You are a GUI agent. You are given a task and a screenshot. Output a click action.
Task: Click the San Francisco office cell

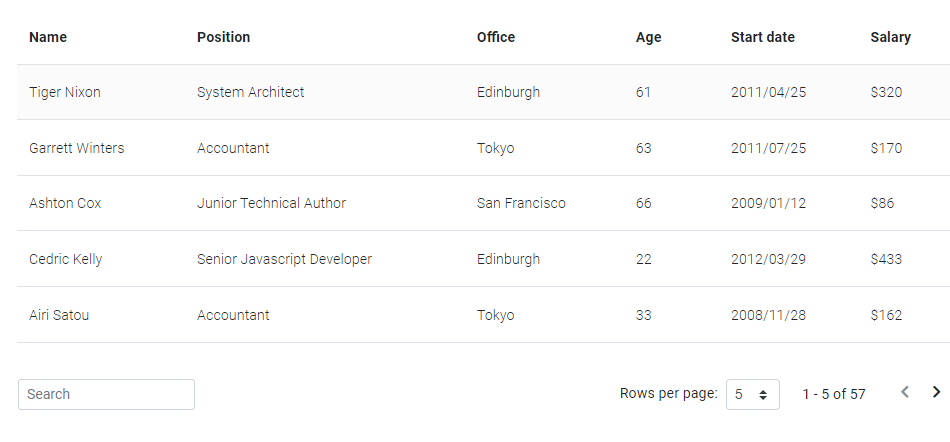(x=521, y=203)
